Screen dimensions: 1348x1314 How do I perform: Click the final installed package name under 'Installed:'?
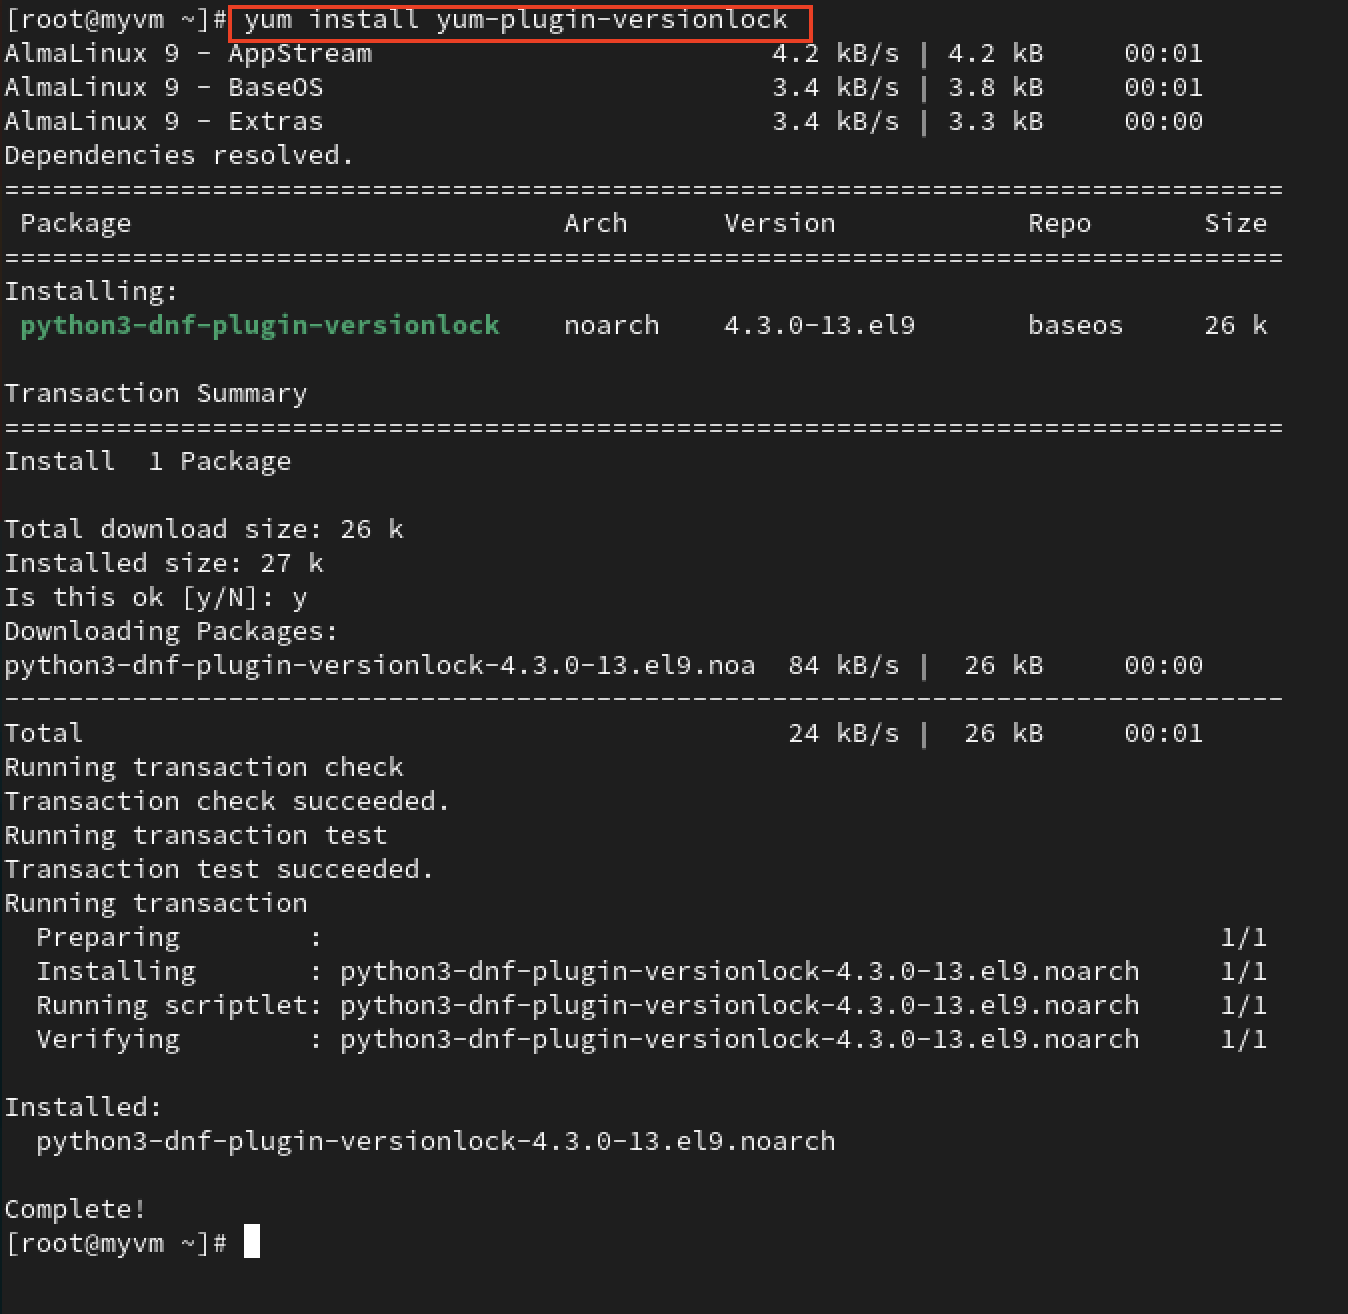click(436, 1141)
